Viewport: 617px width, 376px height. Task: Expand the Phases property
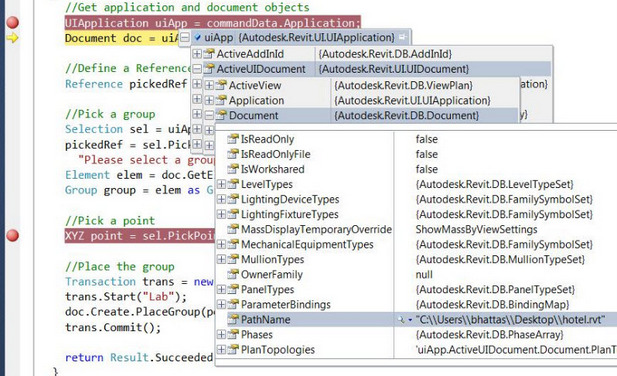point(221,334)
